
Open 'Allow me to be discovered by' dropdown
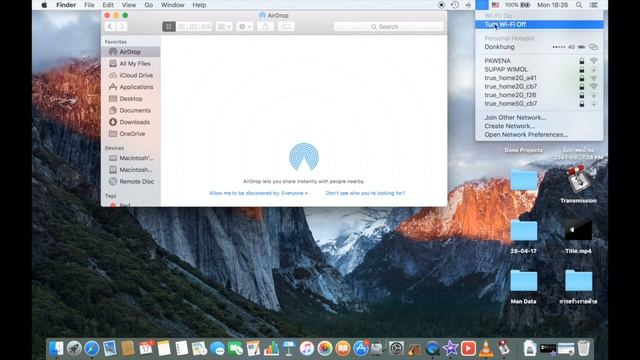click(x=258, y=193)
